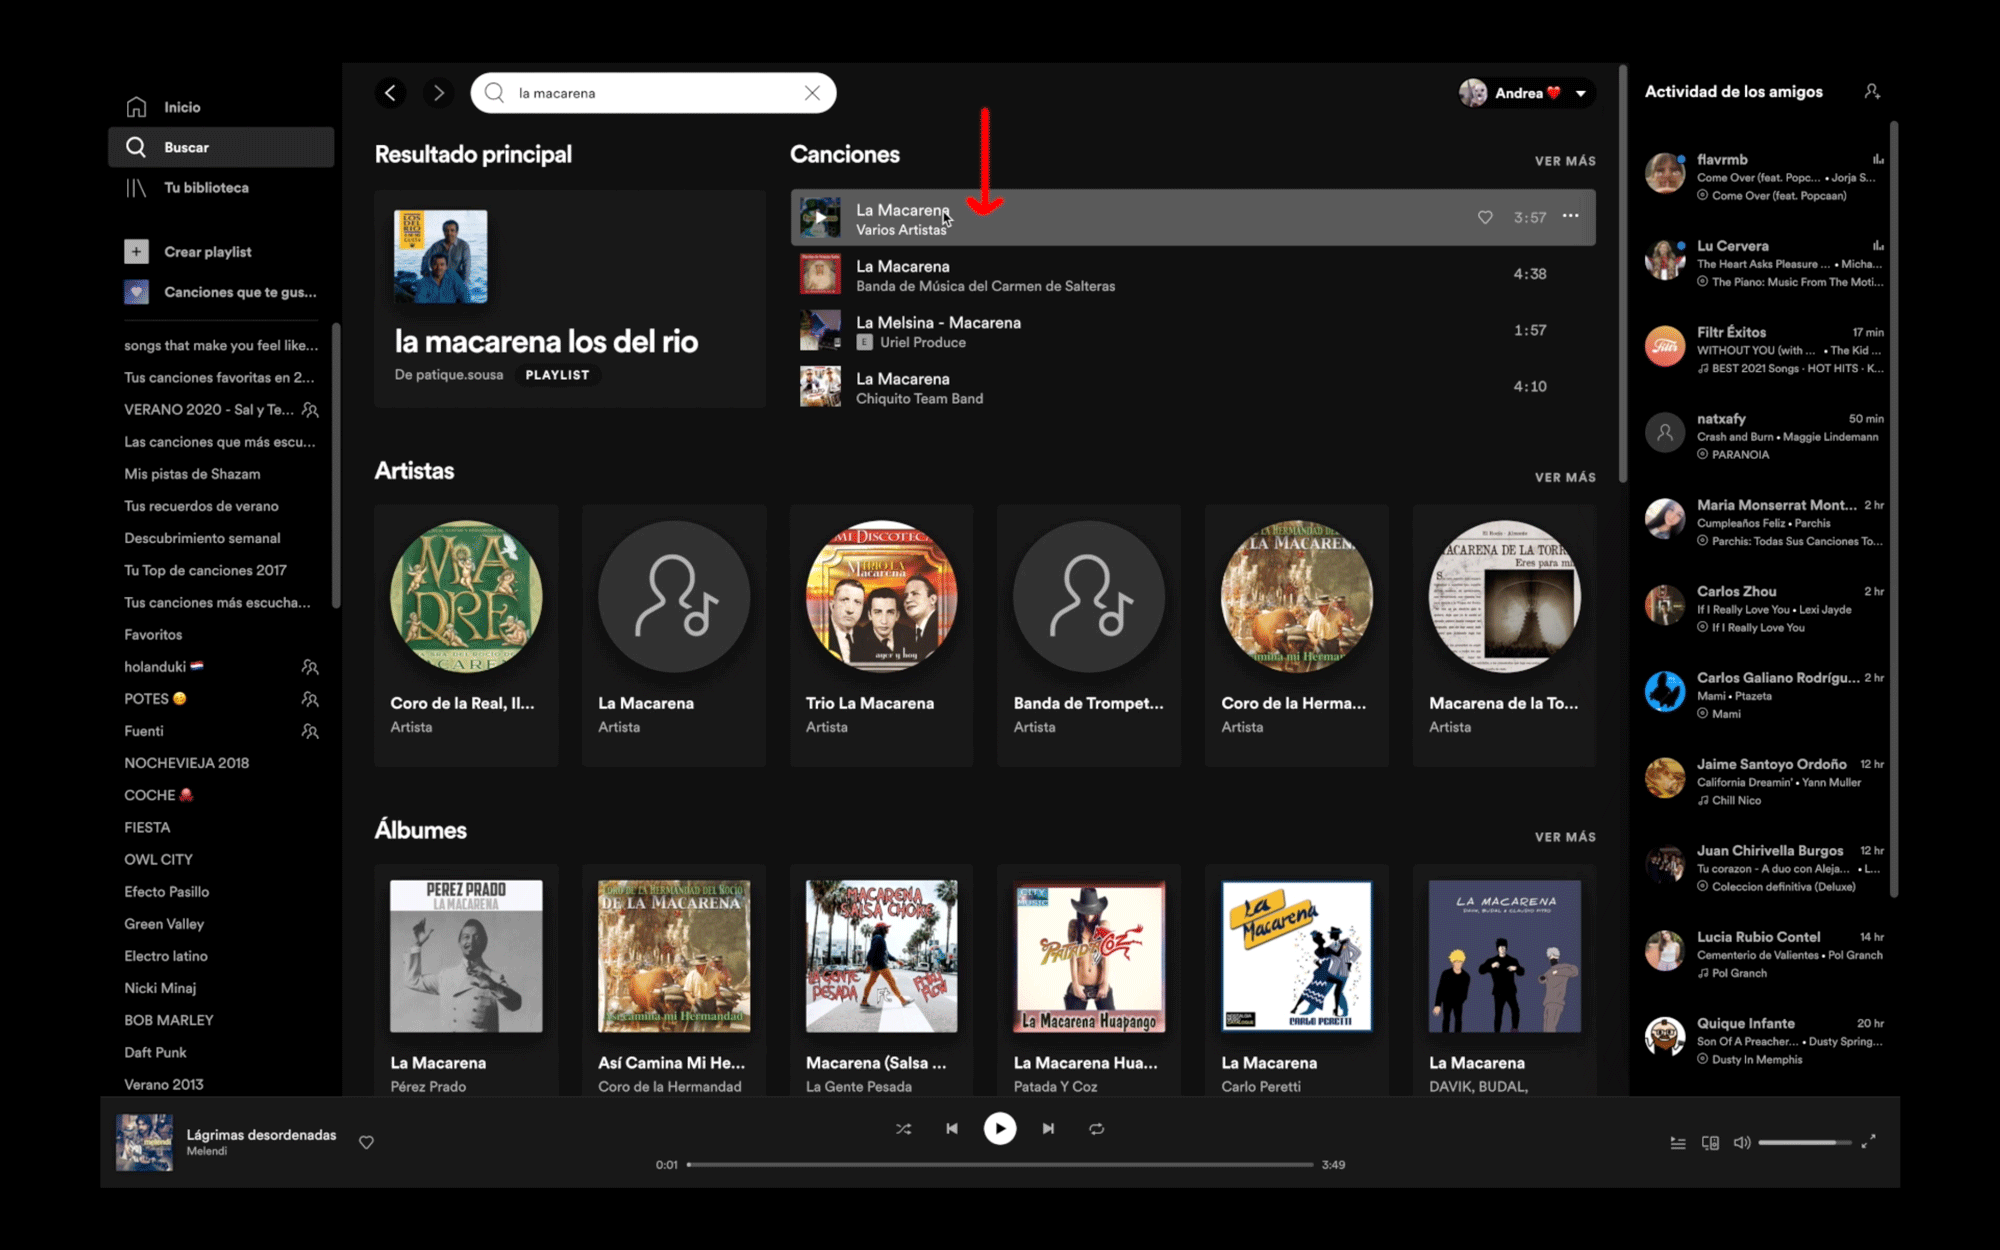Open connect to device icon
Screen dimensions: 2000x1250
point(1710,1142)
